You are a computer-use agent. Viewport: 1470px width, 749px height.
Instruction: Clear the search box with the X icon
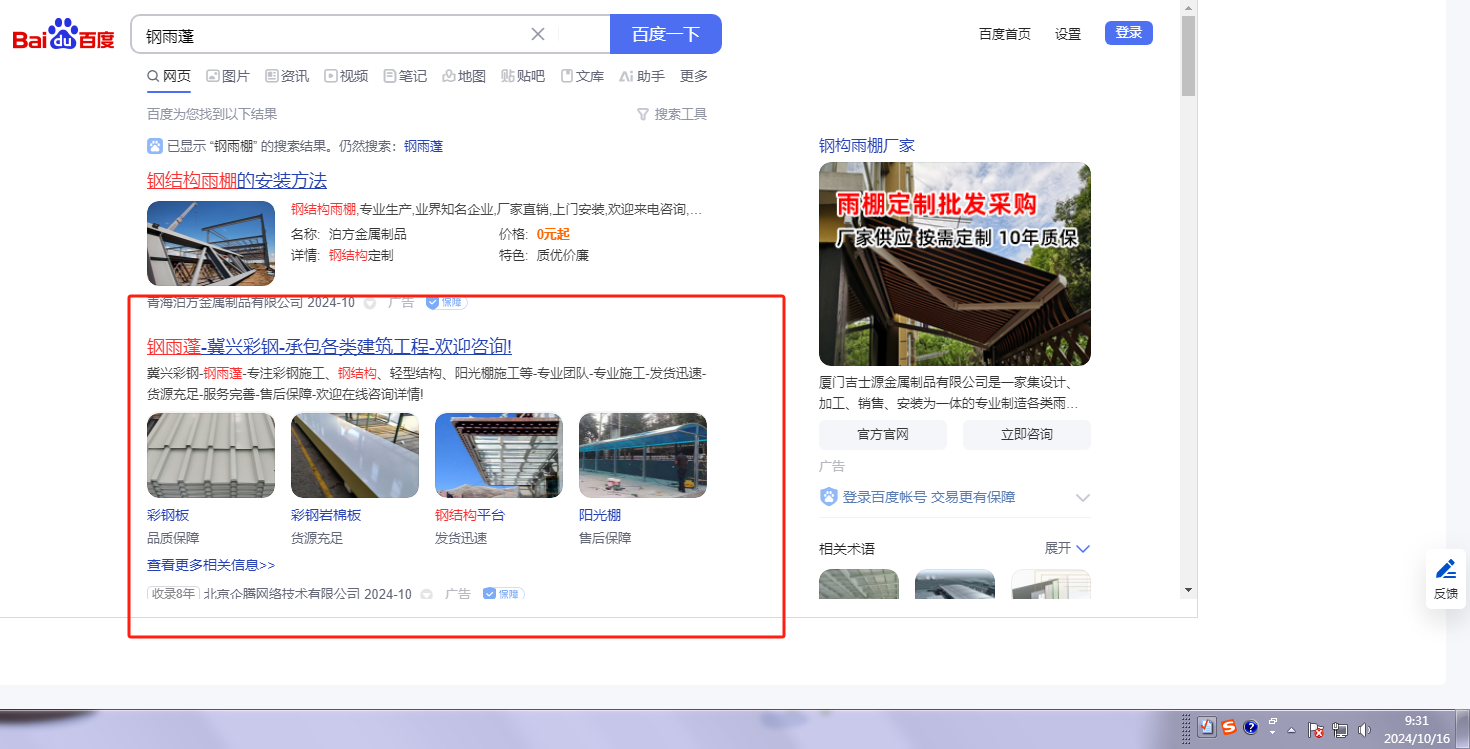pyautogui.click(x=538, y=34)
